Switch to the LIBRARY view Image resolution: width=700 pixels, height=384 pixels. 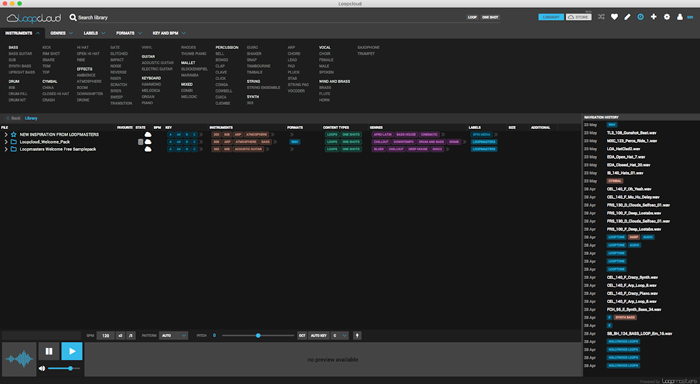pyautogui.click(x=551, y=17)
